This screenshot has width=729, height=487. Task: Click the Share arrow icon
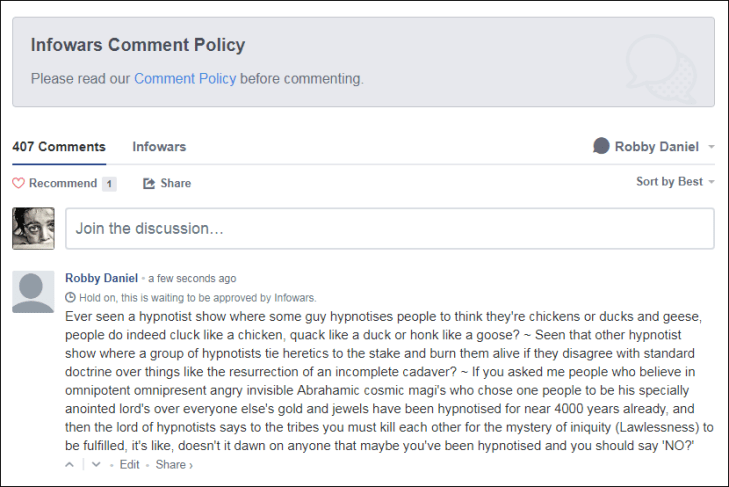point(149,183)
